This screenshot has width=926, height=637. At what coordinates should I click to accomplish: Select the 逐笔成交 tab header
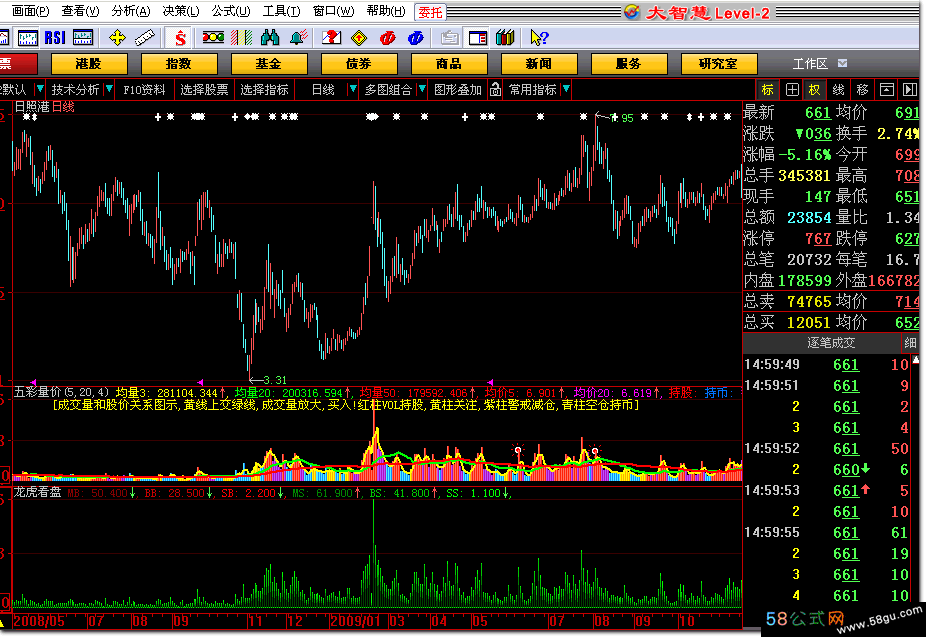[831, 342]
